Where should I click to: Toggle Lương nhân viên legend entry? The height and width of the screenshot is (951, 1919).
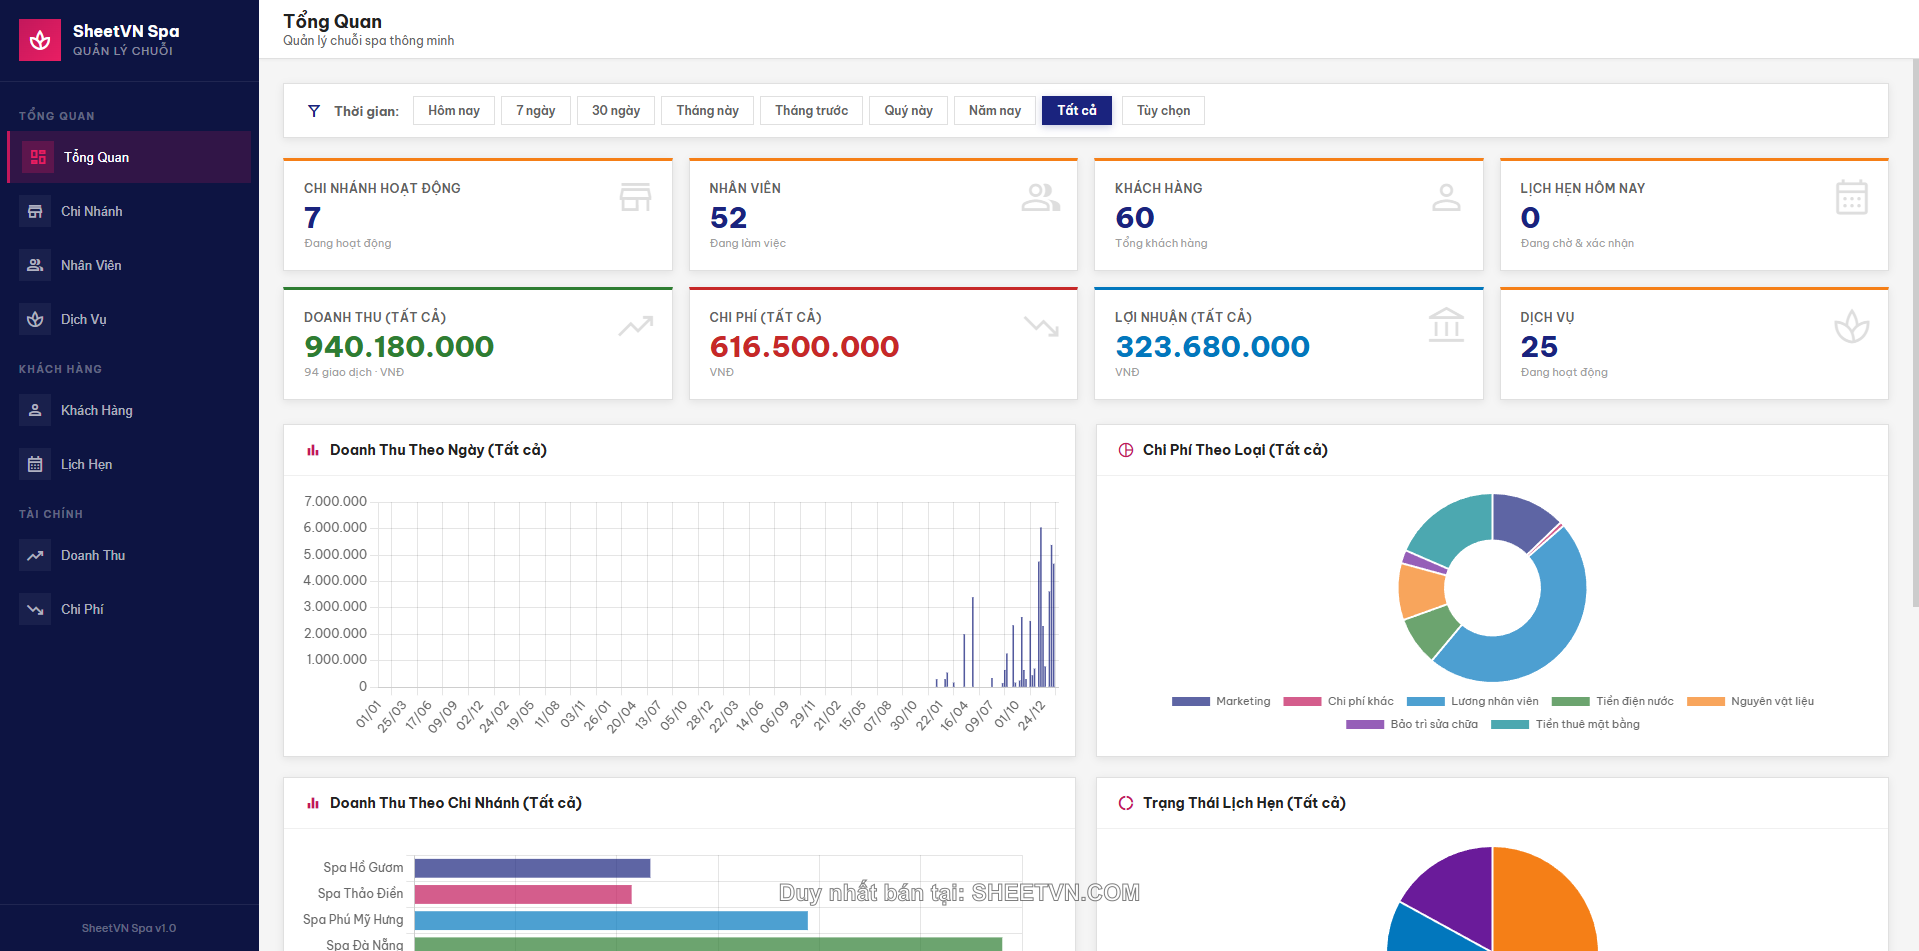[x=1472, y=701]
